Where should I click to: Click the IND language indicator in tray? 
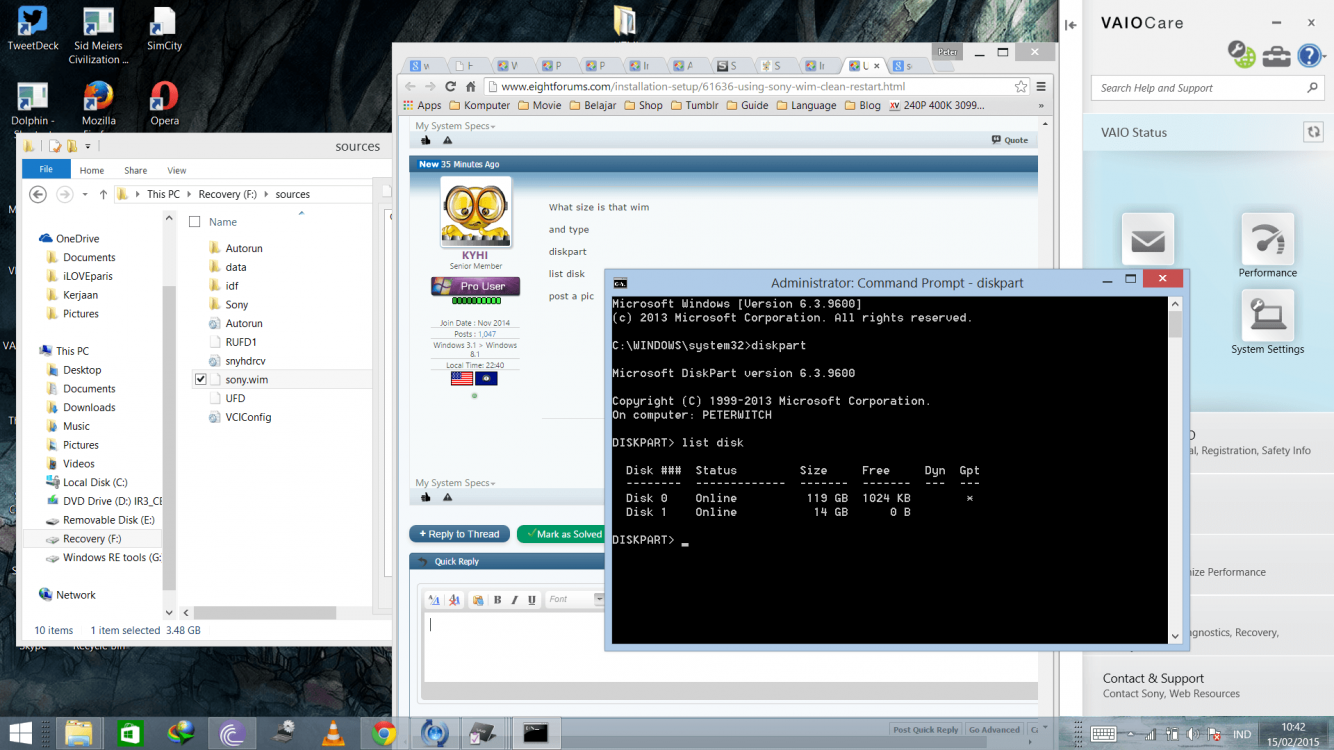[x=1242, y=734]
